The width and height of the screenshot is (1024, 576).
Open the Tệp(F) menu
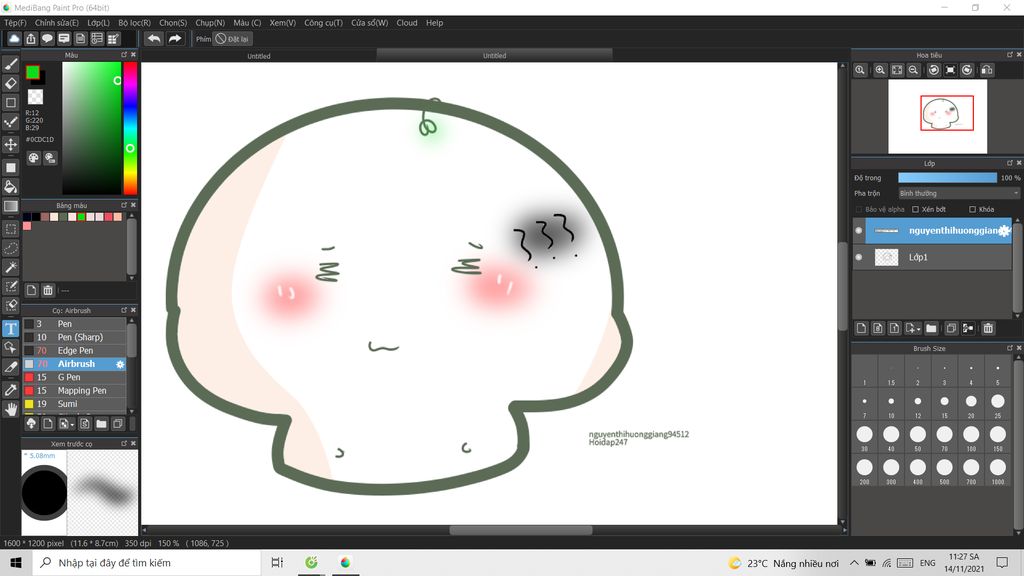[x=15, y=23]
